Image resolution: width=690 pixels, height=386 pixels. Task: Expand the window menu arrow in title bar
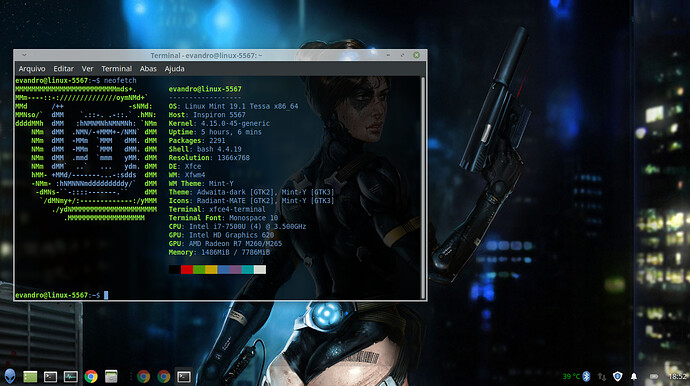[x=24, y=55]
